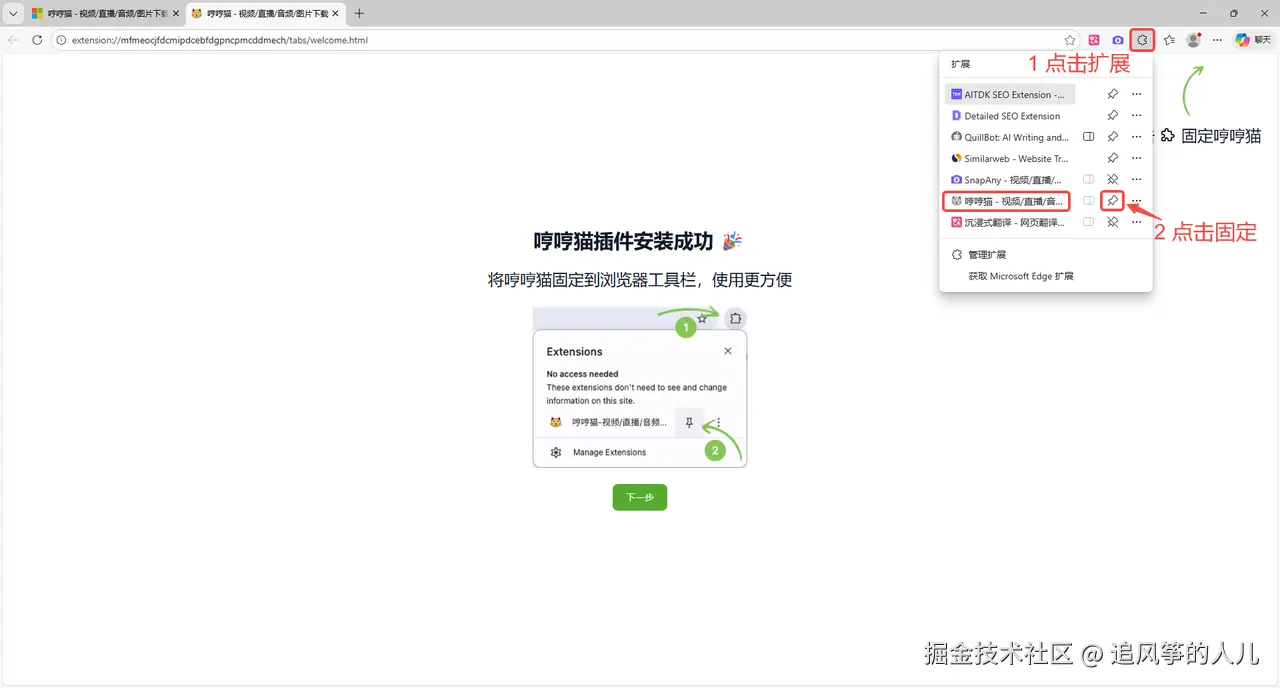Screen dimensions: 1280x688
Task: Open more actions for SnapAny
Action: click(1136, 180)
